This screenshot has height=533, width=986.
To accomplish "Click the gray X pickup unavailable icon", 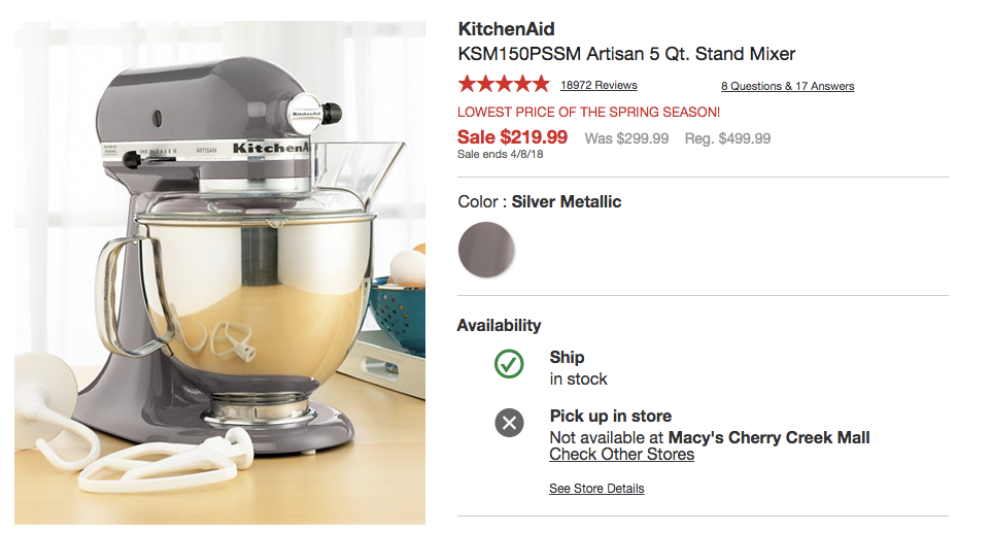I will [x=509, y=423].
